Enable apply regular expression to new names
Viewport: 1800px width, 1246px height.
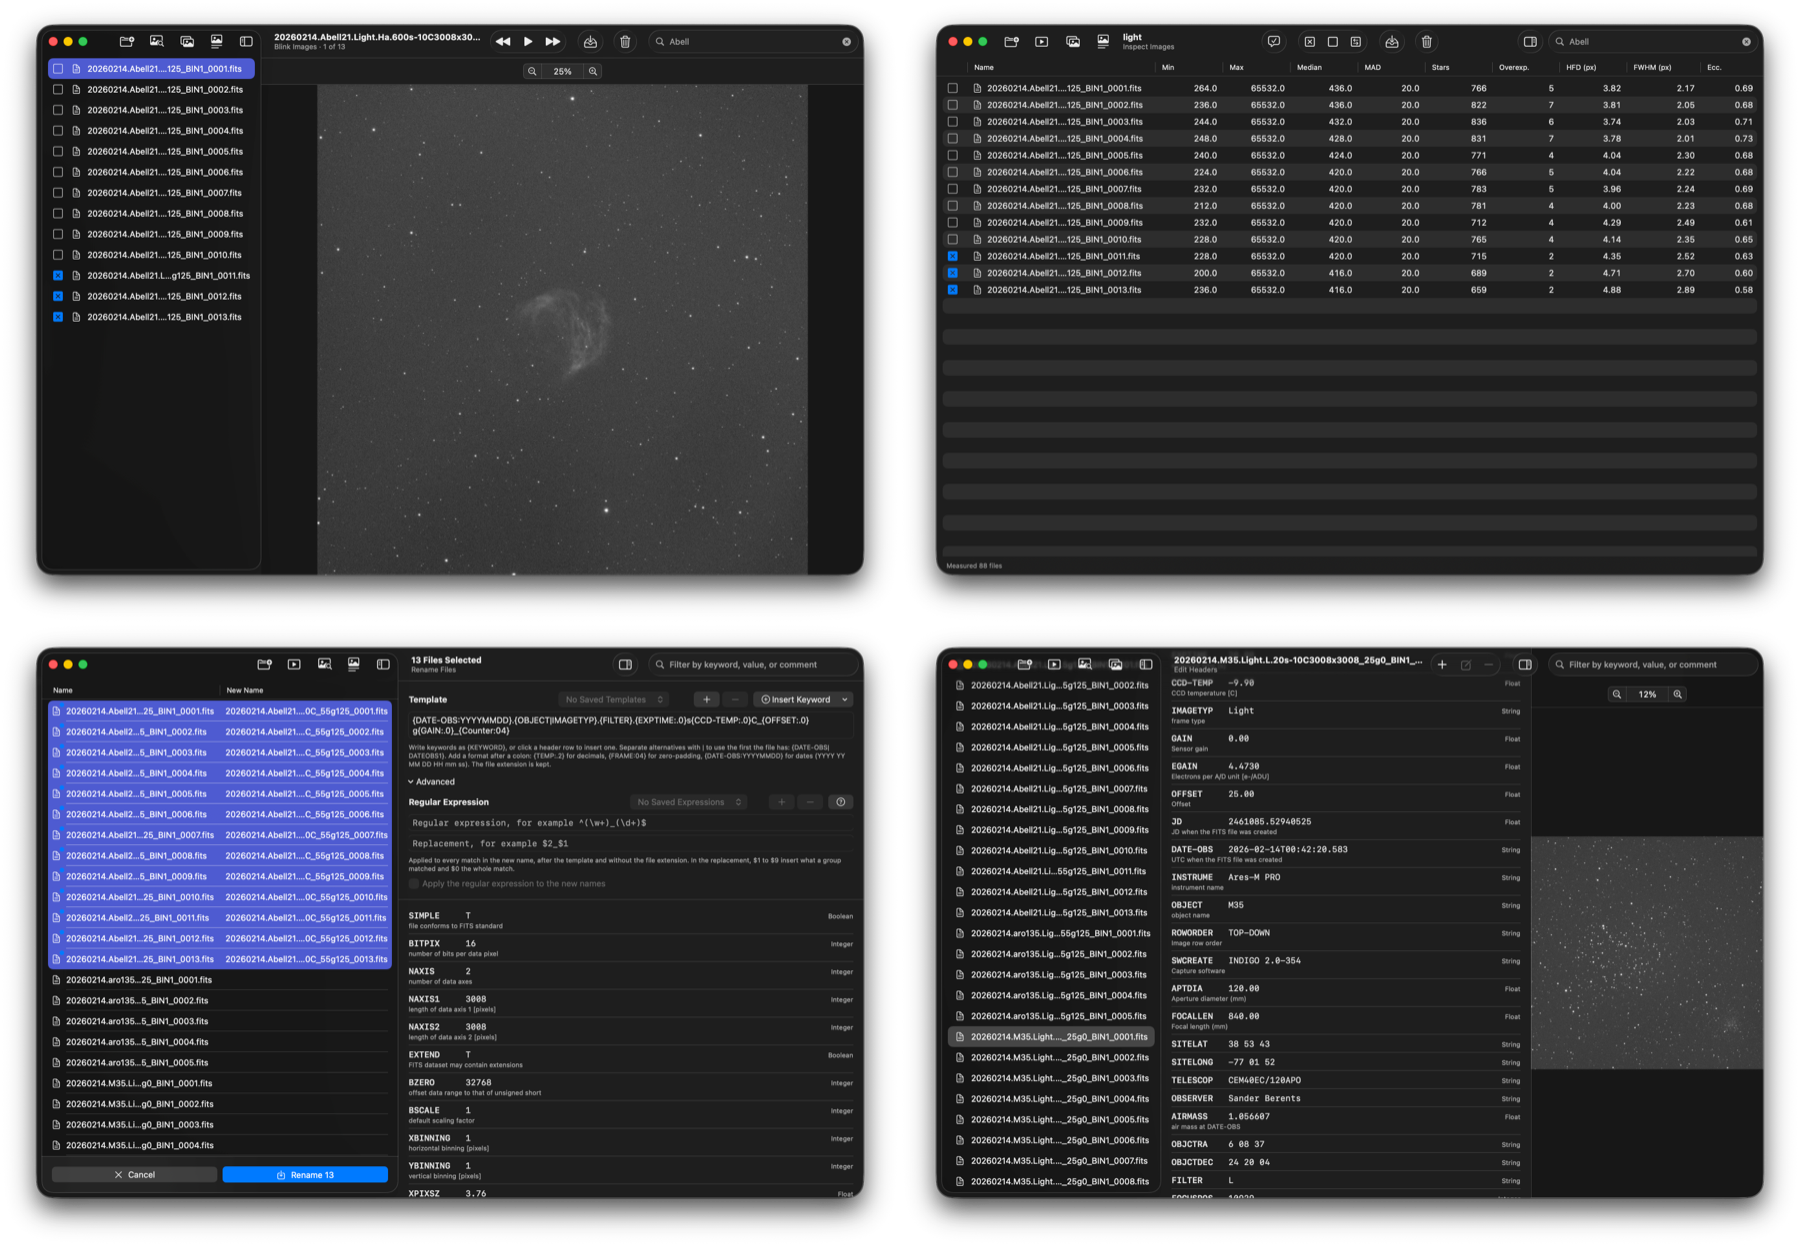pos(414,884)
